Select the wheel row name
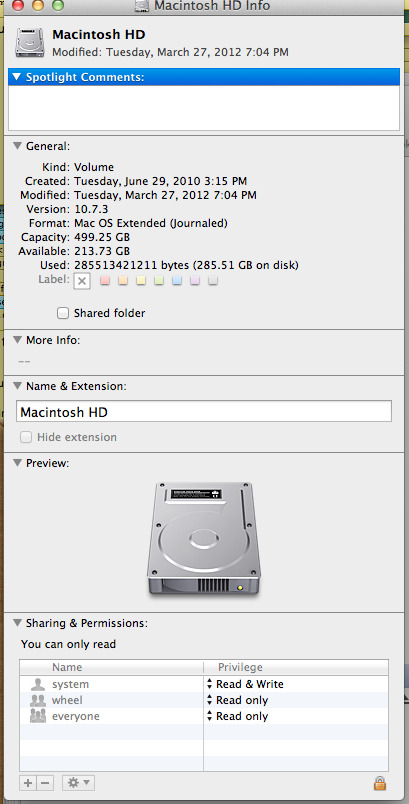 point(67,700)
